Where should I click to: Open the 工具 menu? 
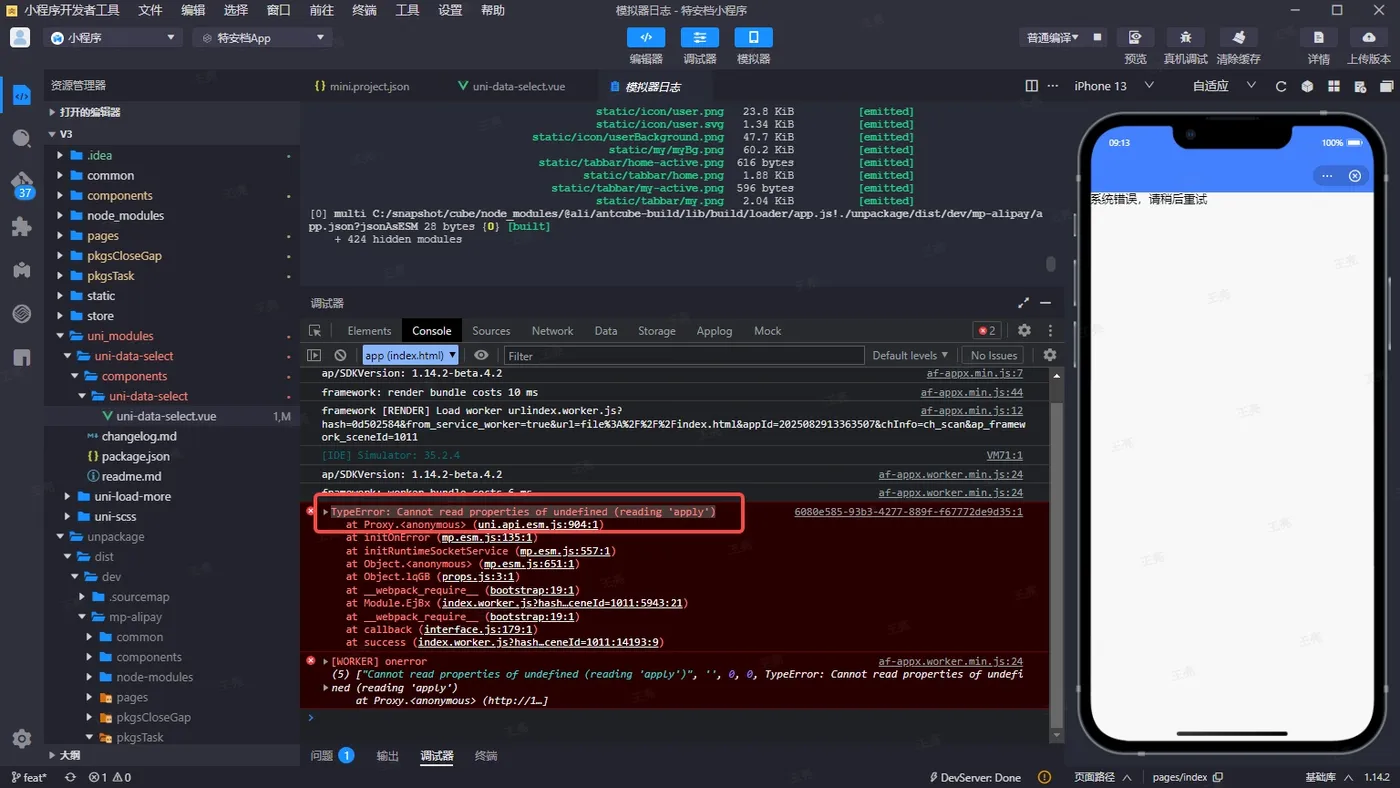pyautogui.click(x=407, y=10)
